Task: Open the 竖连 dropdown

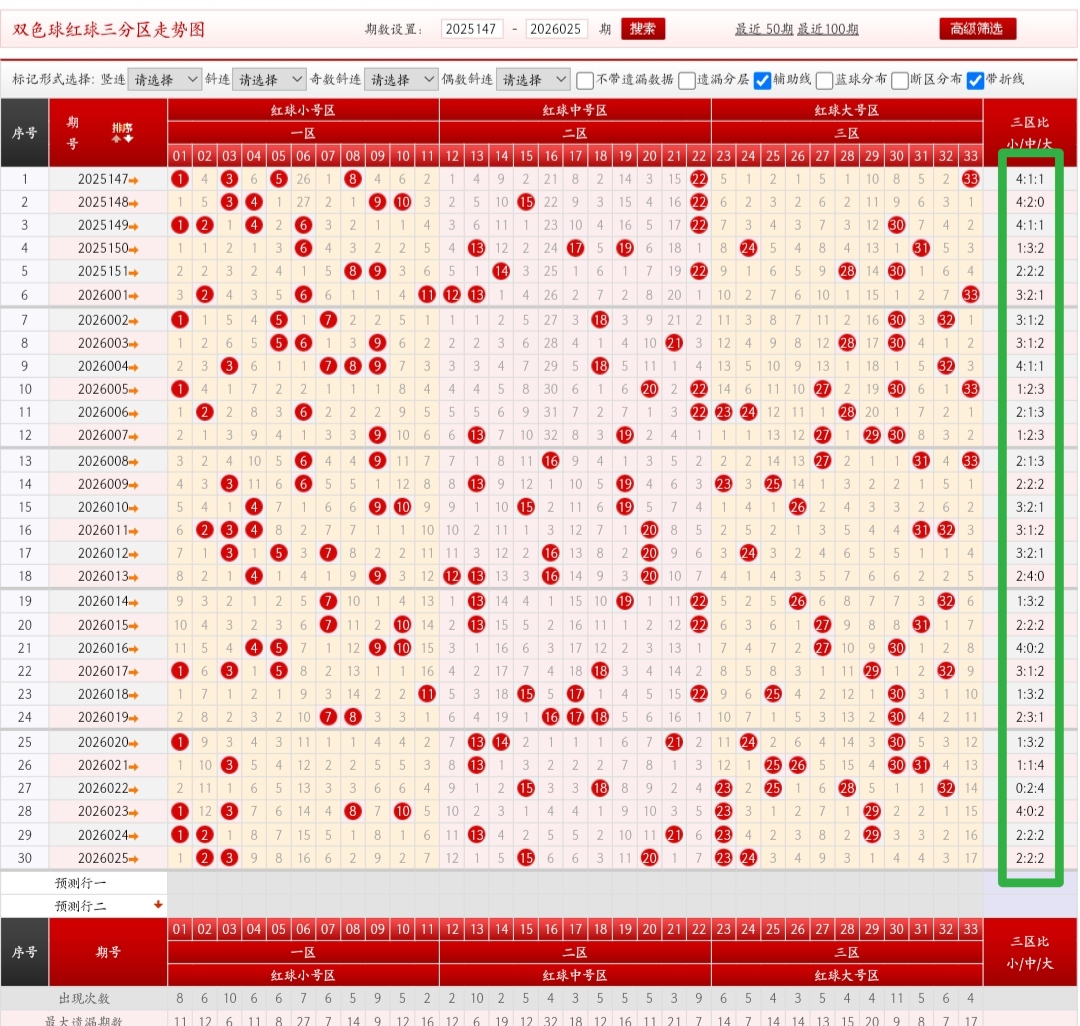Action: pyautogui.click(x=165, y=79)
